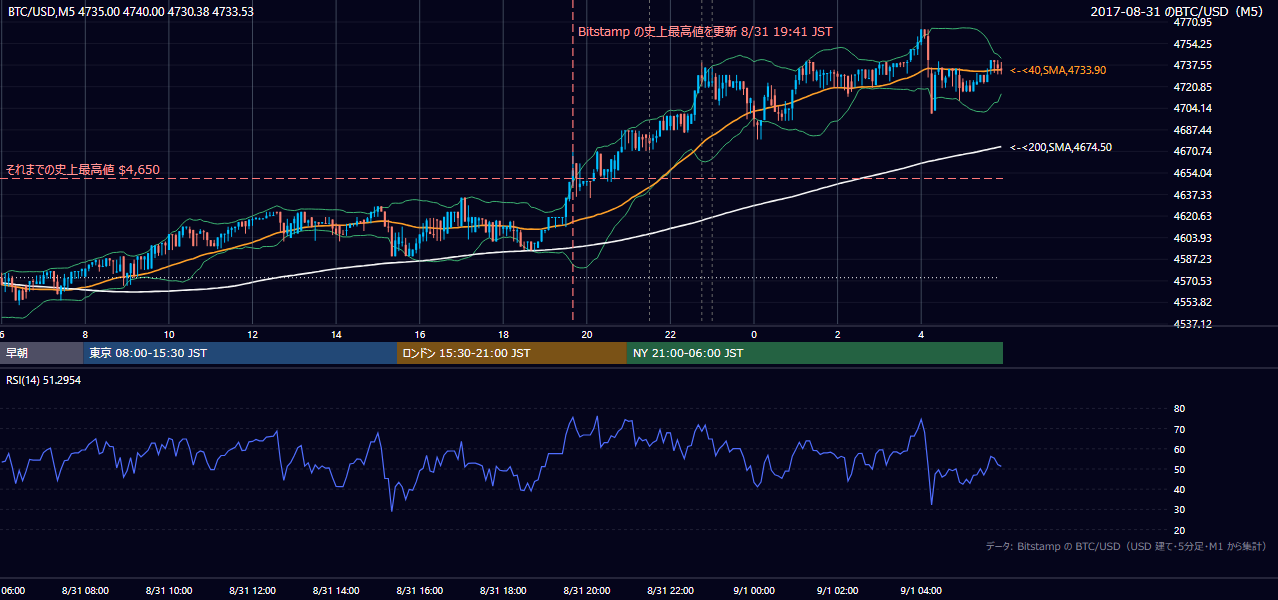This screenshot has height=600, width=1278.
Task: Click the bottom date label 8/31 16:00
Action: pyautogui.click(x=419, y=591)
